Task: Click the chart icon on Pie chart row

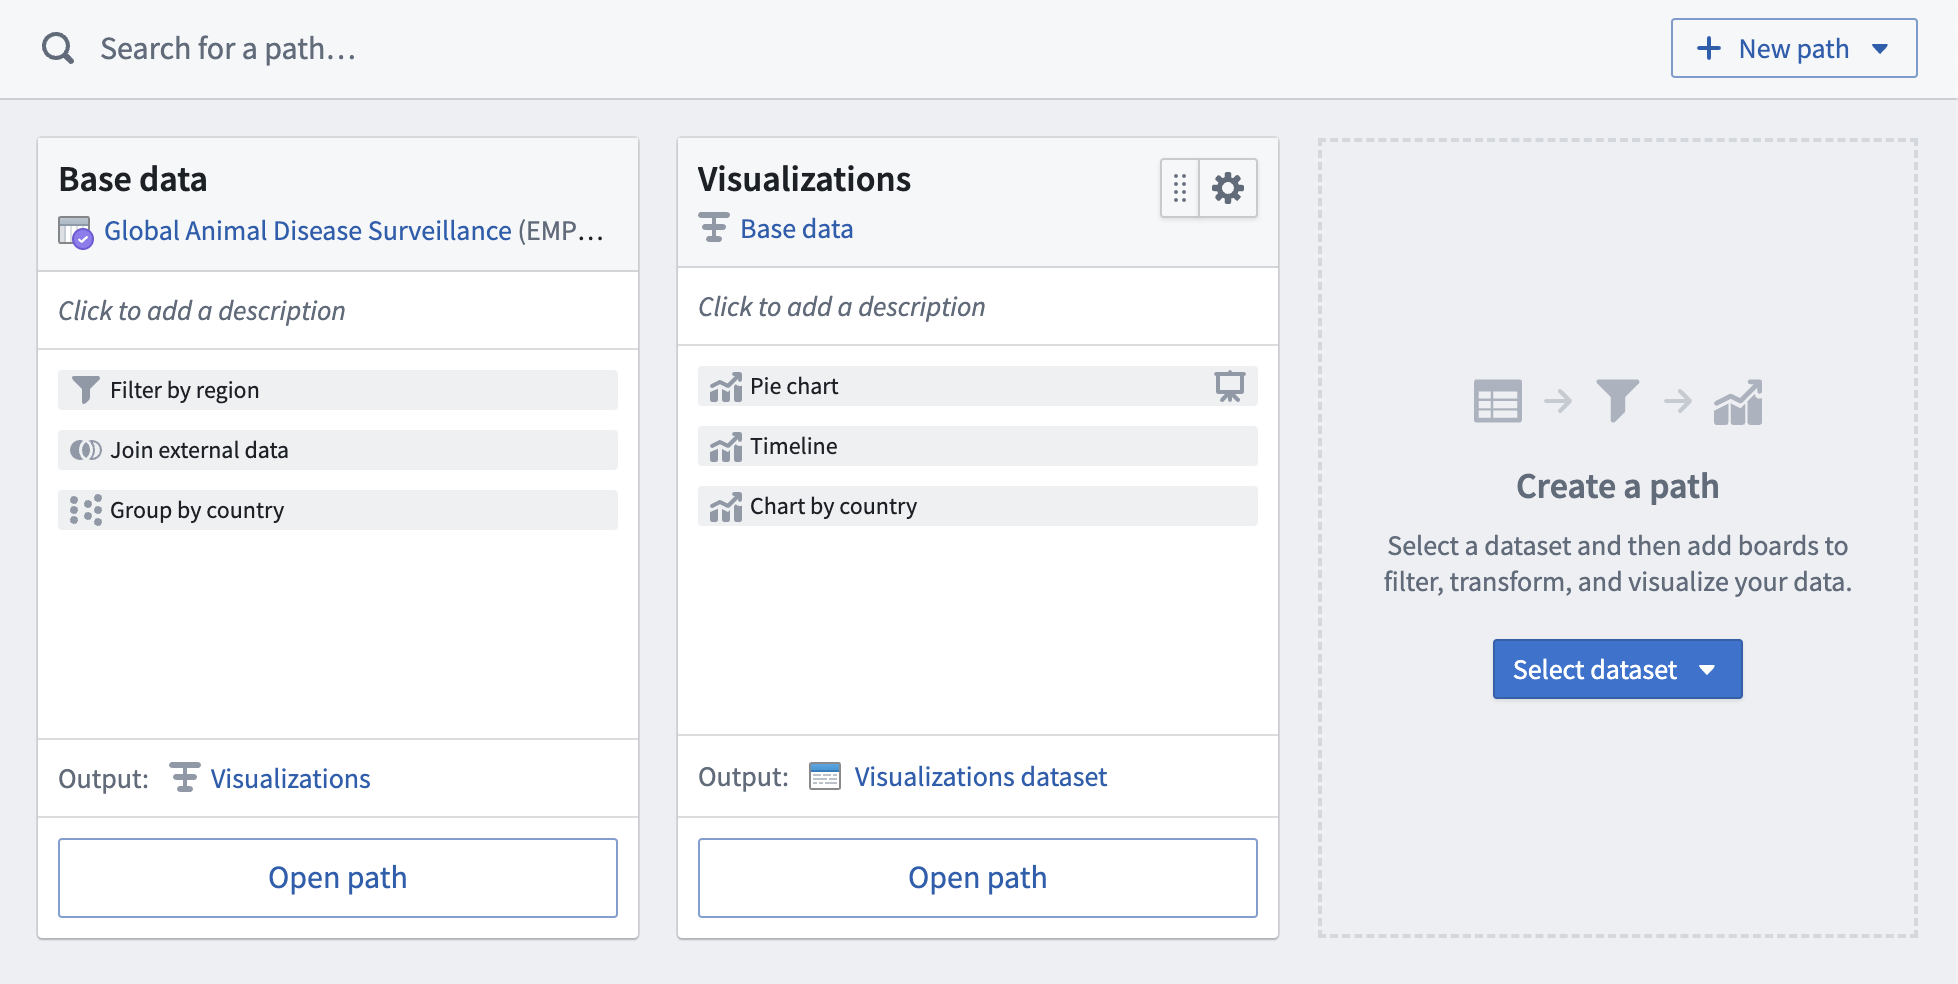Action: 726,387
